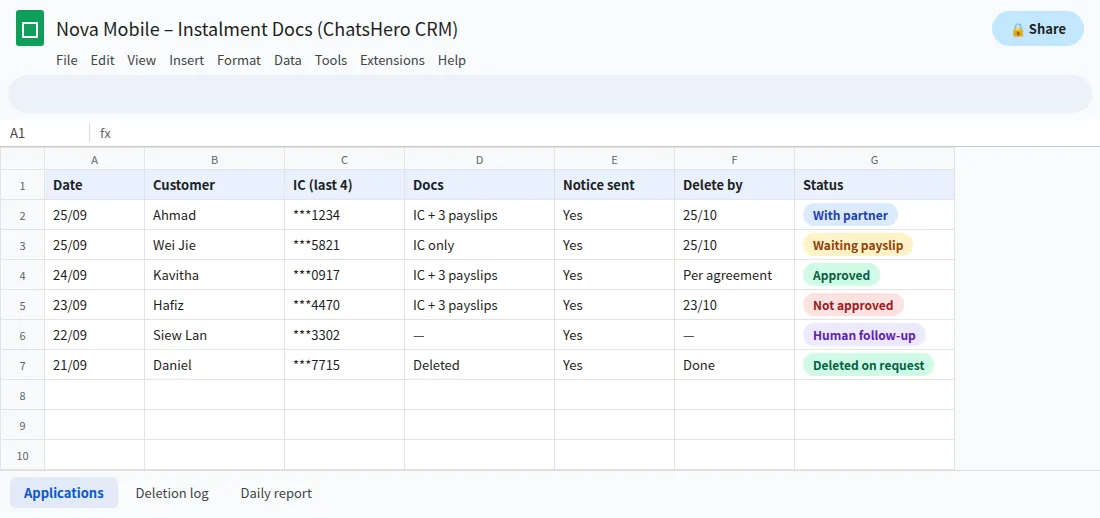Open the View menu

[142, 60]
